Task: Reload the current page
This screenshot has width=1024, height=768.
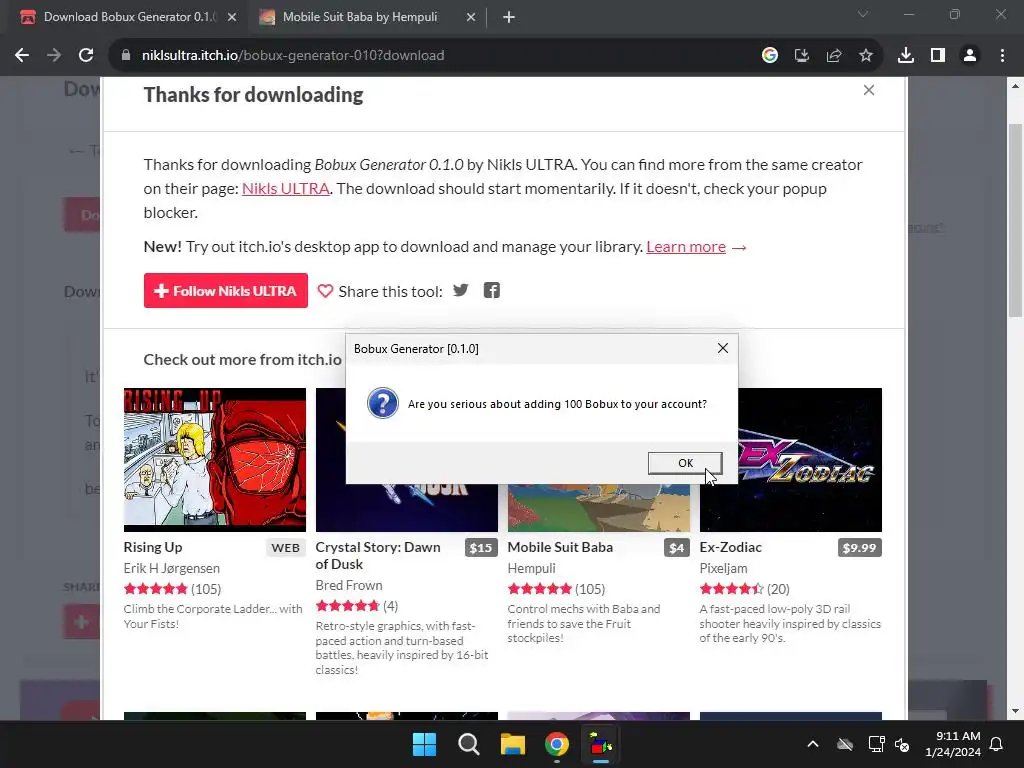Action: click(86, 56)
